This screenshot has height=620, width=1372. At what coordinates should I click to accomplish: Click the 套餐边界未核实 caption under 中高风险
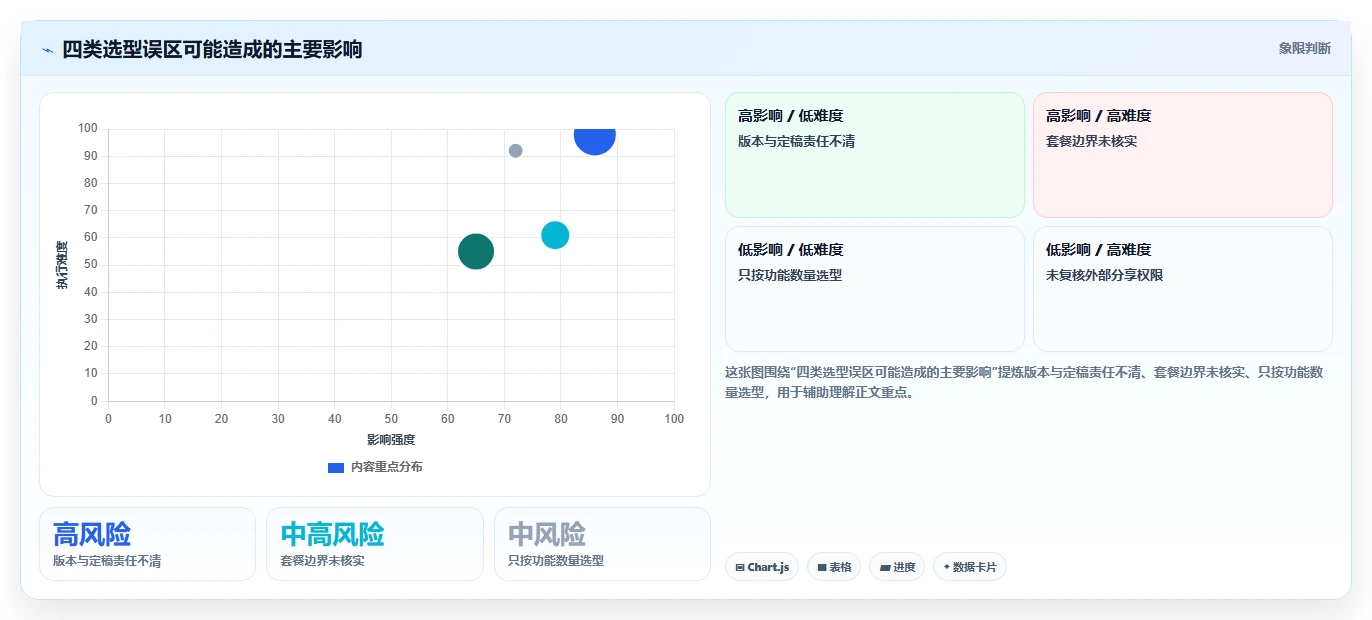coord(322,561)
